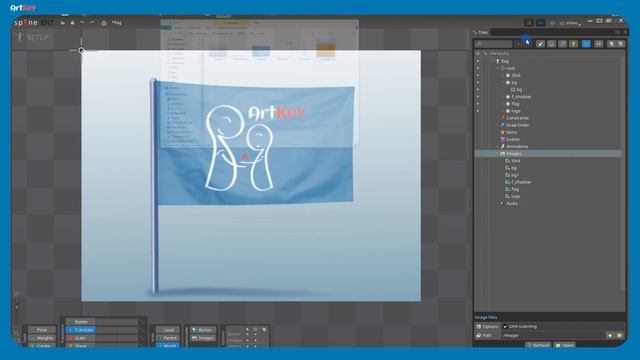Collapse the Images node expander
This screenshot has width=640, height=360.
(498, 154)
